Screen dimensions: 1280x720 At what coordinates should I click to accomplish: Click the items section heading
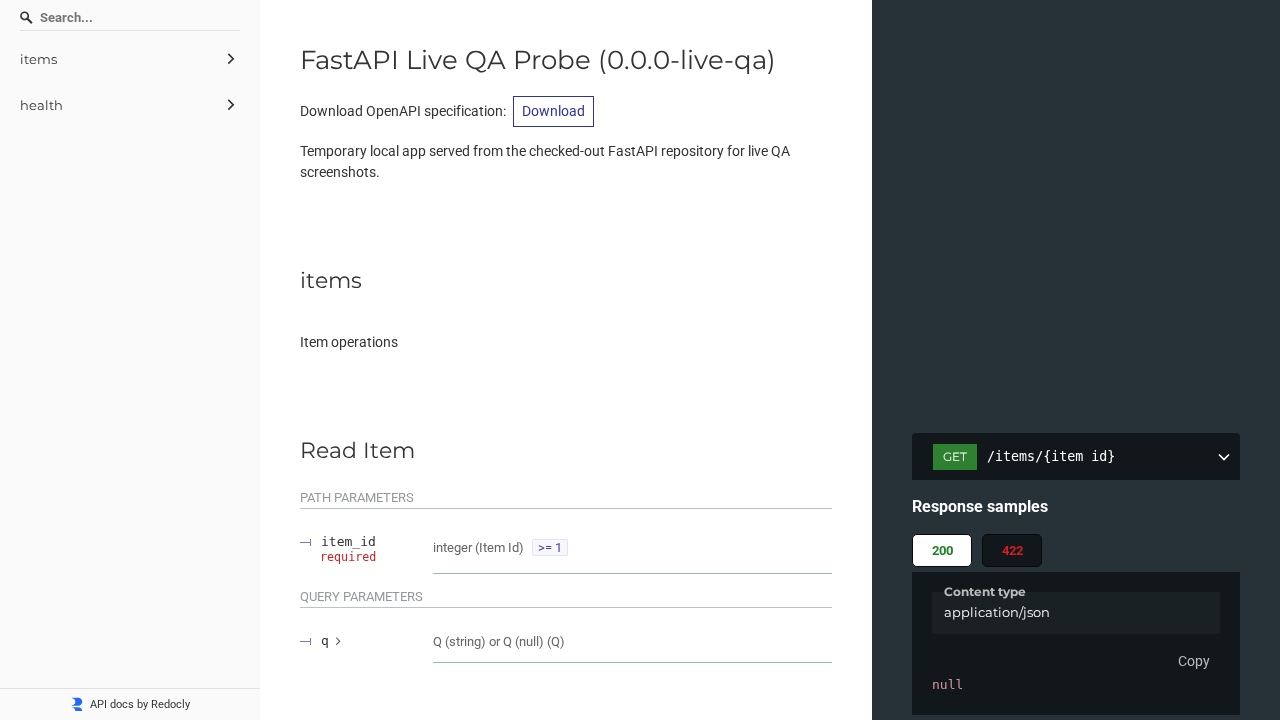point(331,280)
